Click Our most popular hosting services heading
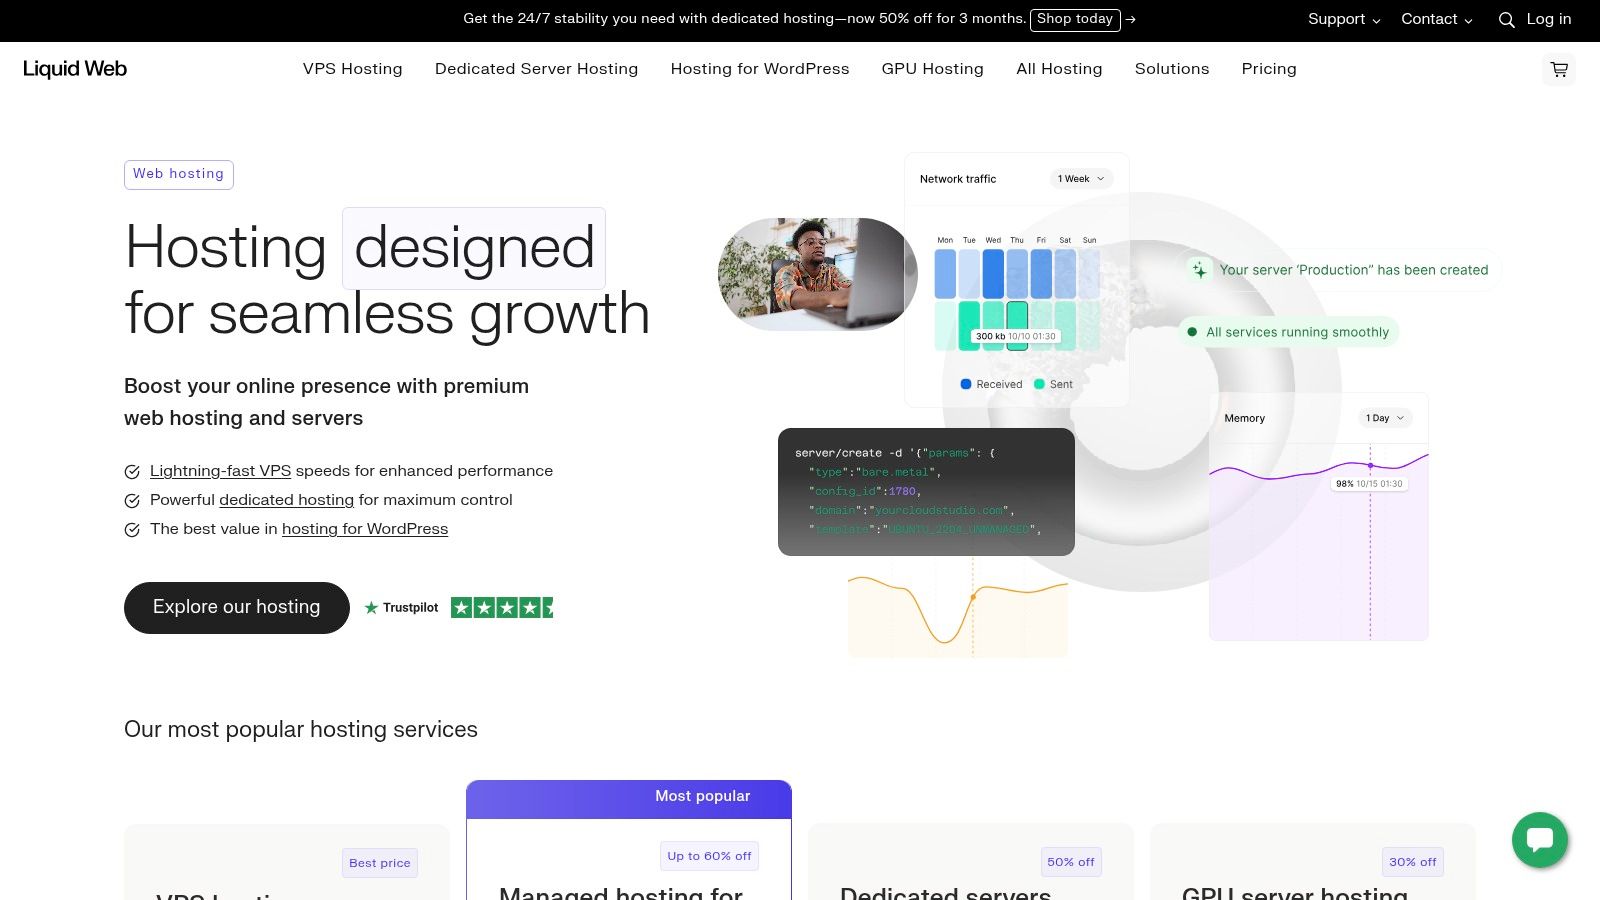The image size is (1600, 900). click(x=301, y=729)
